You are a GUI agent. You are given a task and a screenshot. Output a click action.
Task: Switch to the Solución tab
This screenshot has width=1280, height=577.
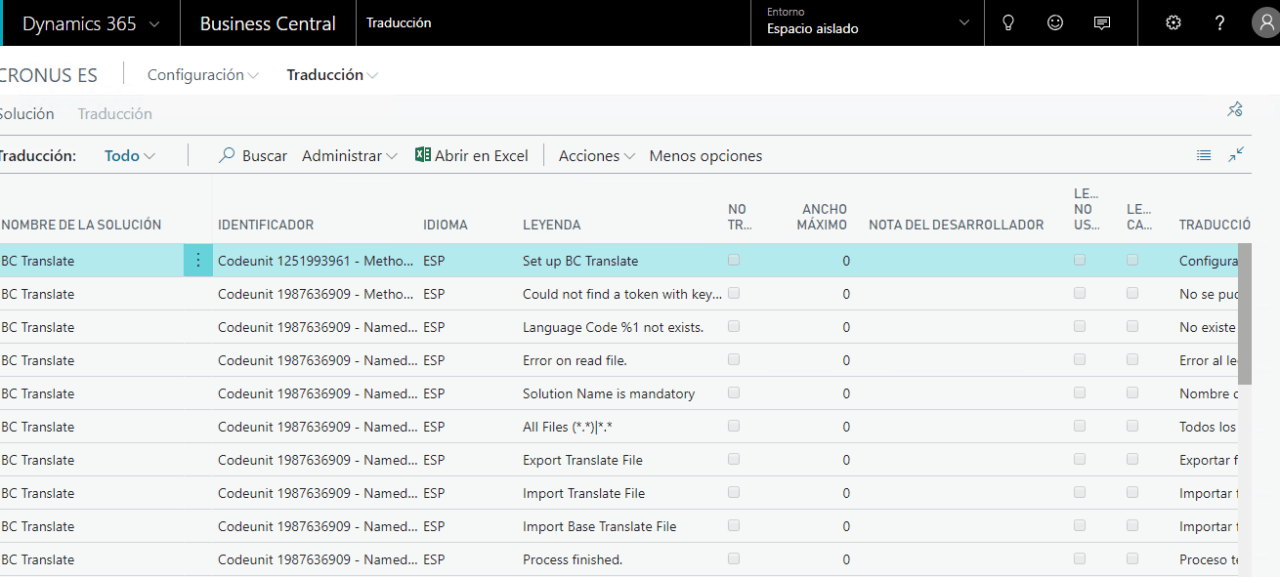pos(27,114)
